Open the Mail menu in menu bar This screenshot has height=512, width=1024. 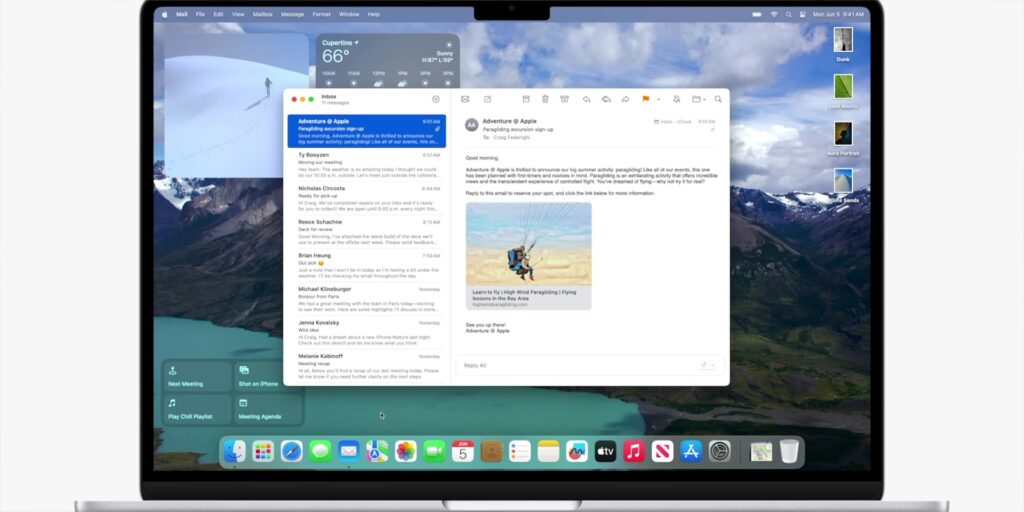pyautogui.click(x=182, y=14)
